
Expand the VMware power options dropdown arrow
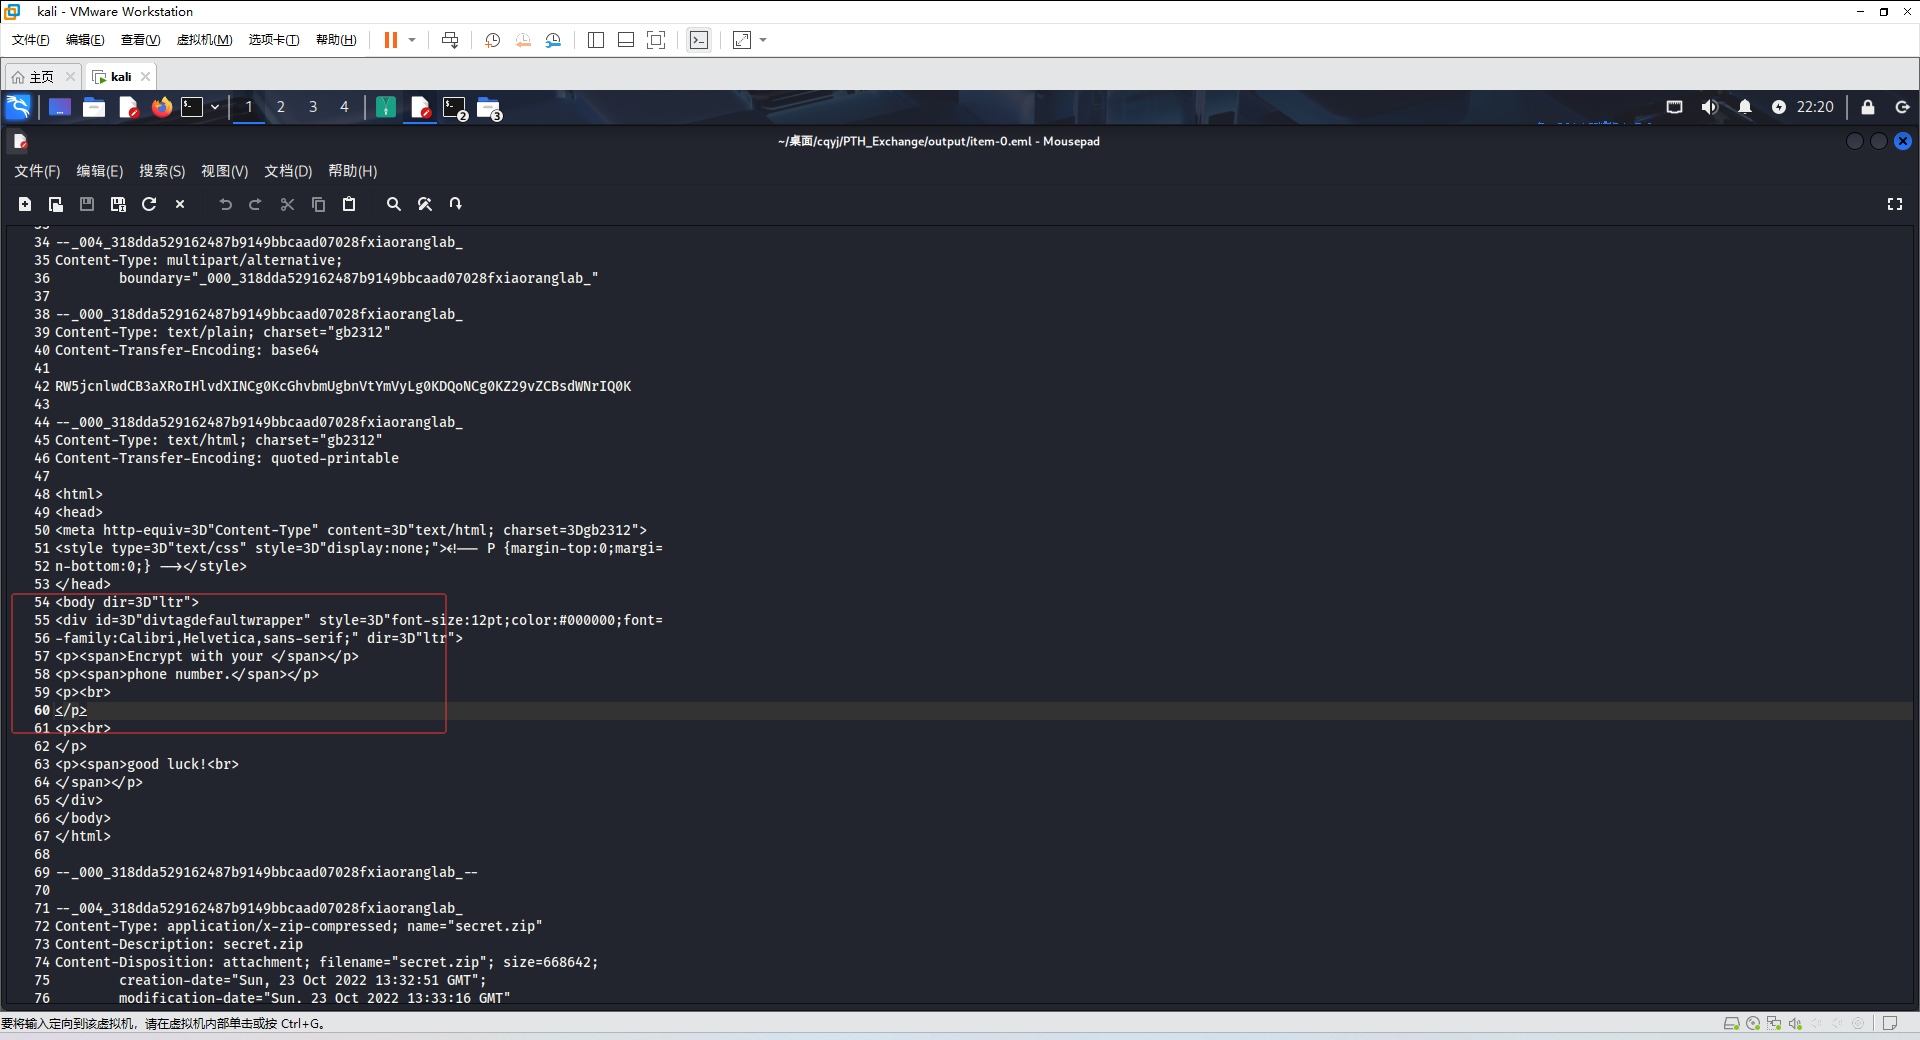(x=412, y=40)
